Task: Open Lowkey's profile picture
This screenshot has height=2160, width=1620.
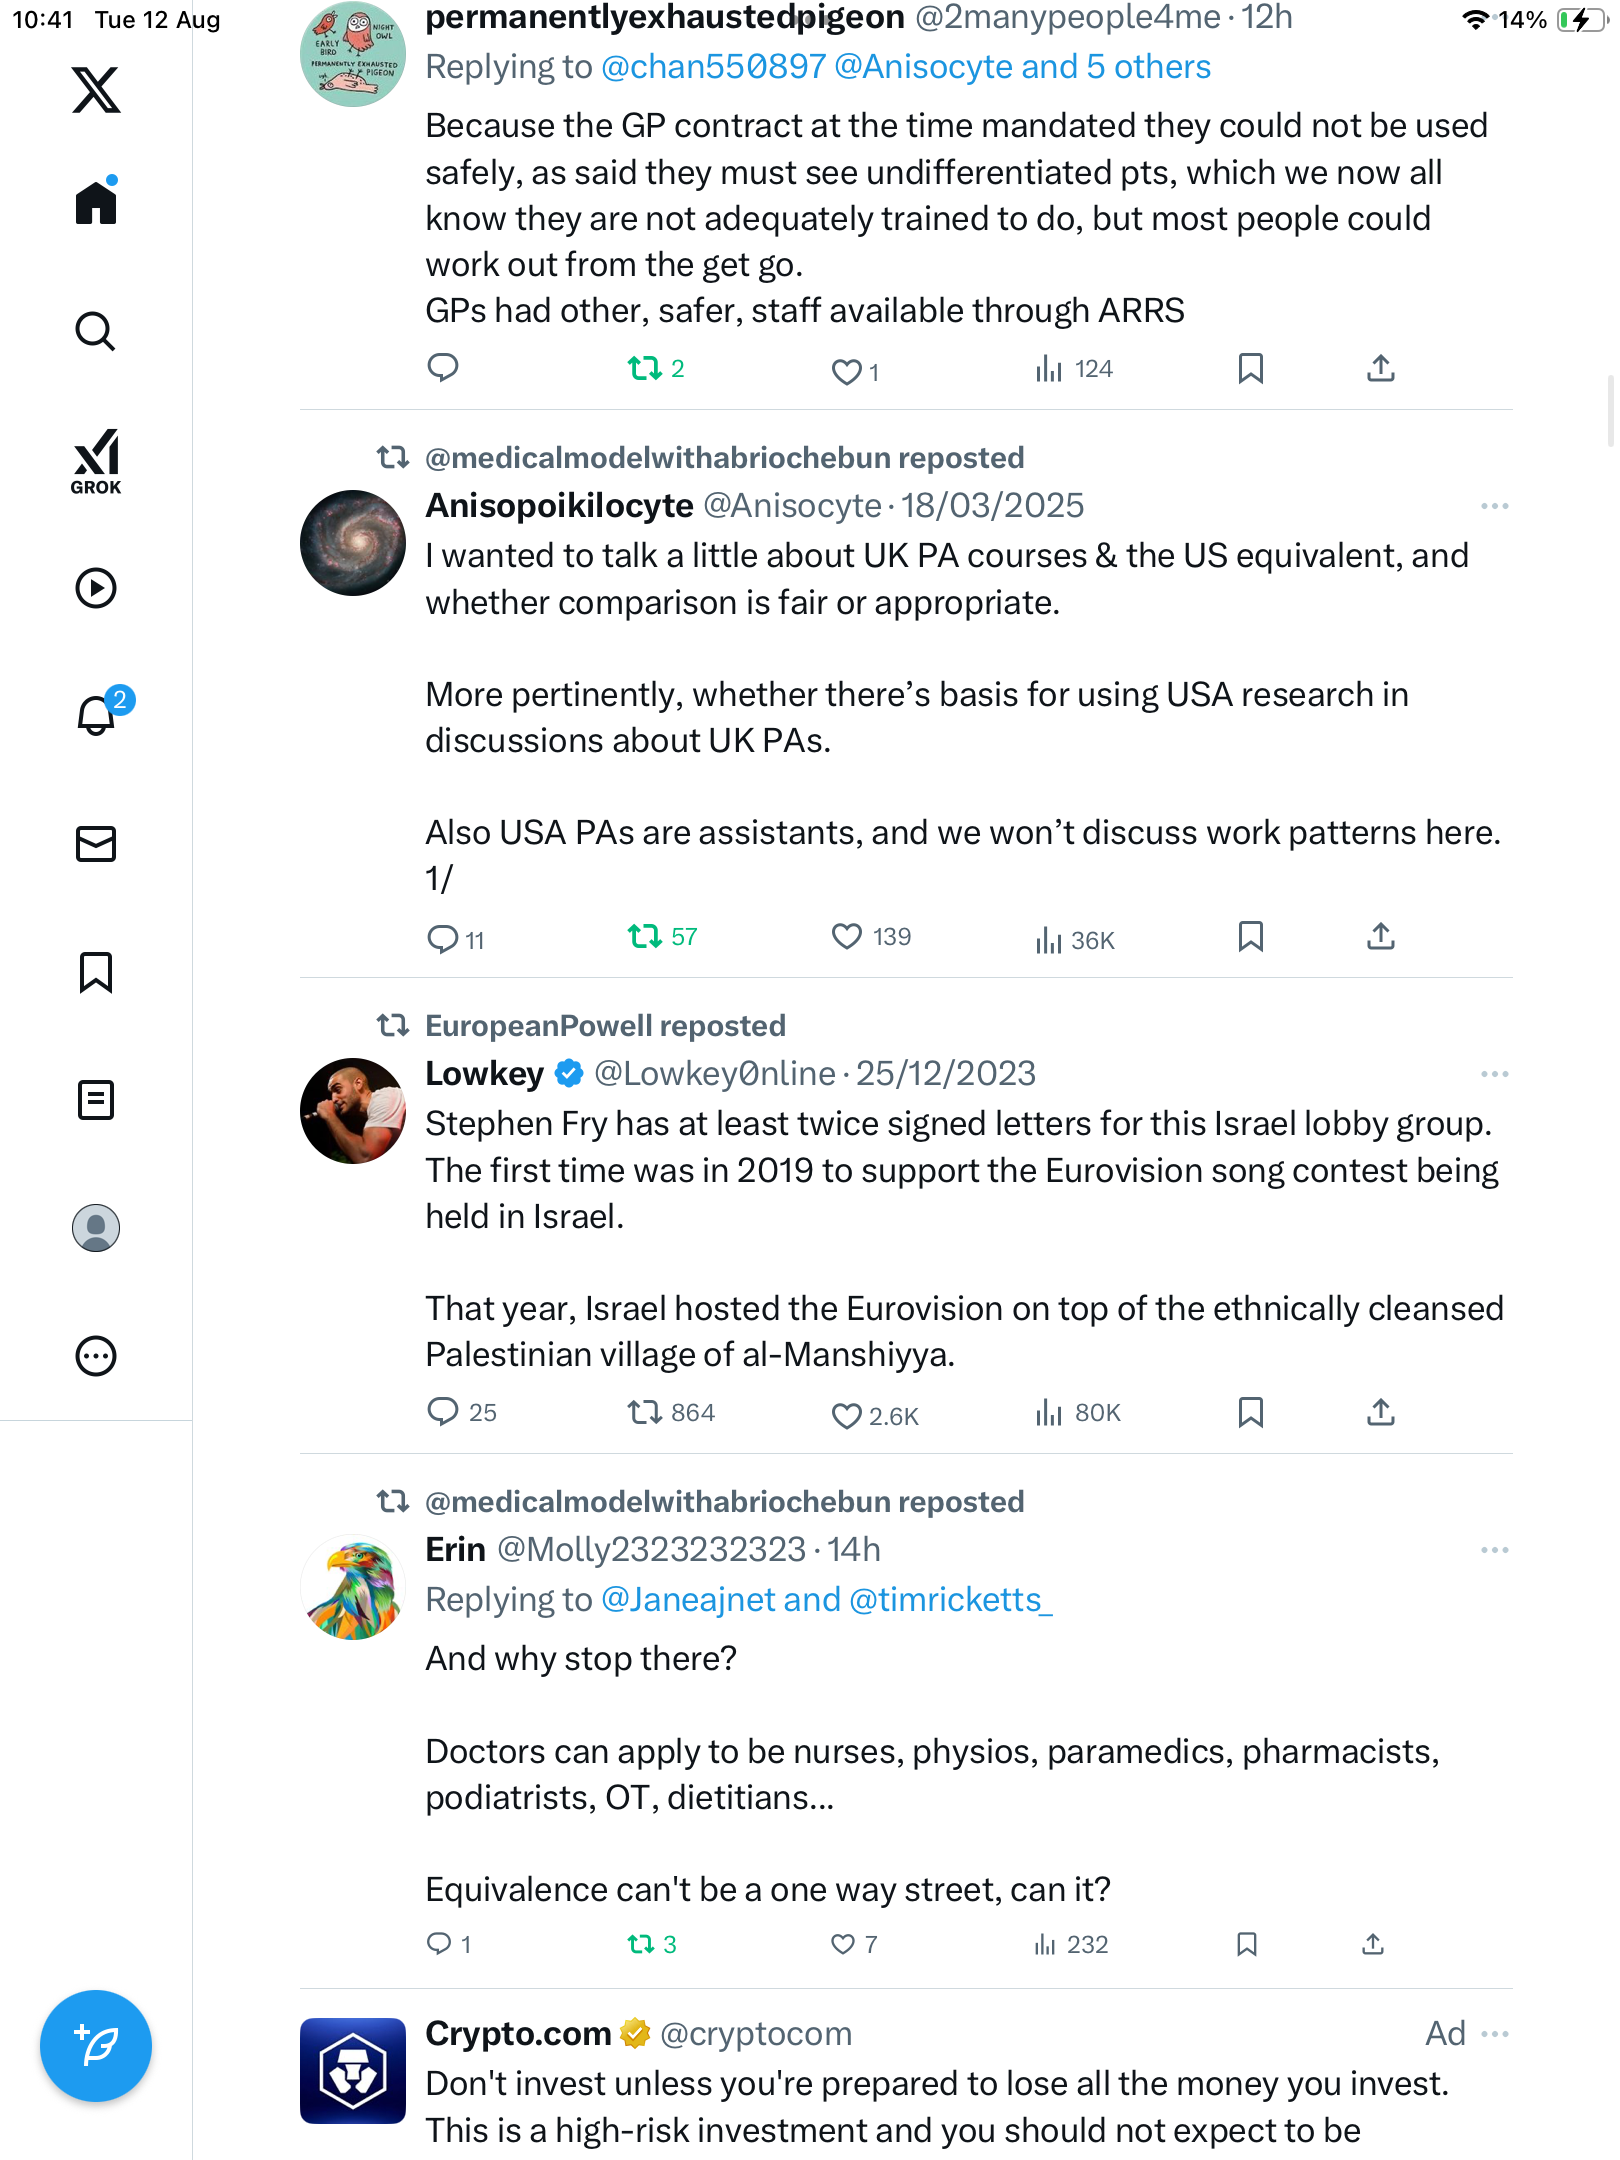Action: pos(353,1111)
